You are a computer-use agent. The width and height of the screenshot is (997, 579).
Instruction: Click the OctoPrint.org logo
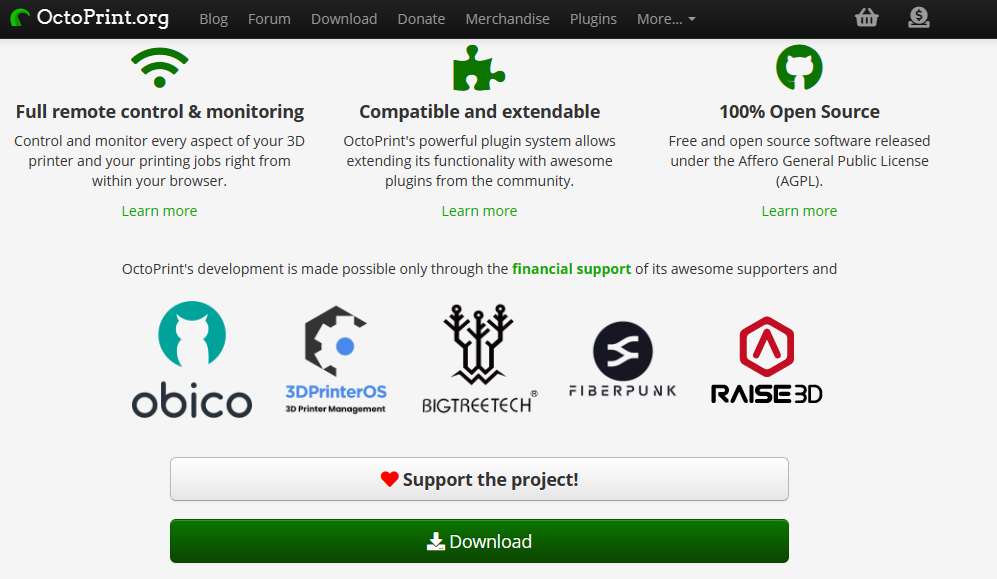point(90,18)
